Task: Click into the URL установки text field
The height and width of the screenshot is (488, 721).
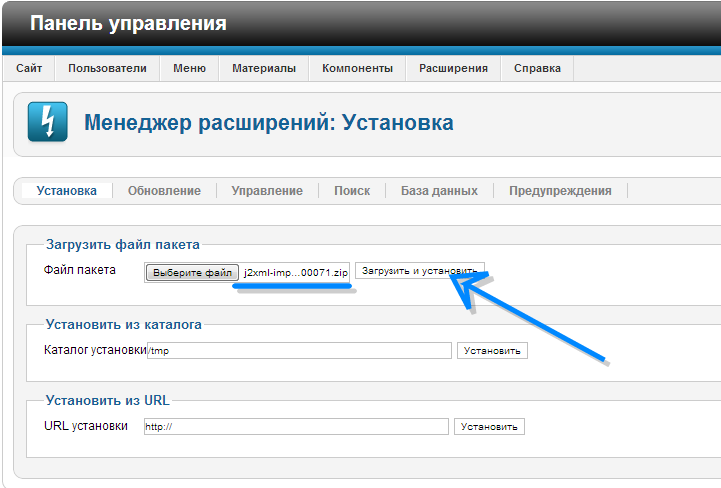Action: click(x=295, y=427)
